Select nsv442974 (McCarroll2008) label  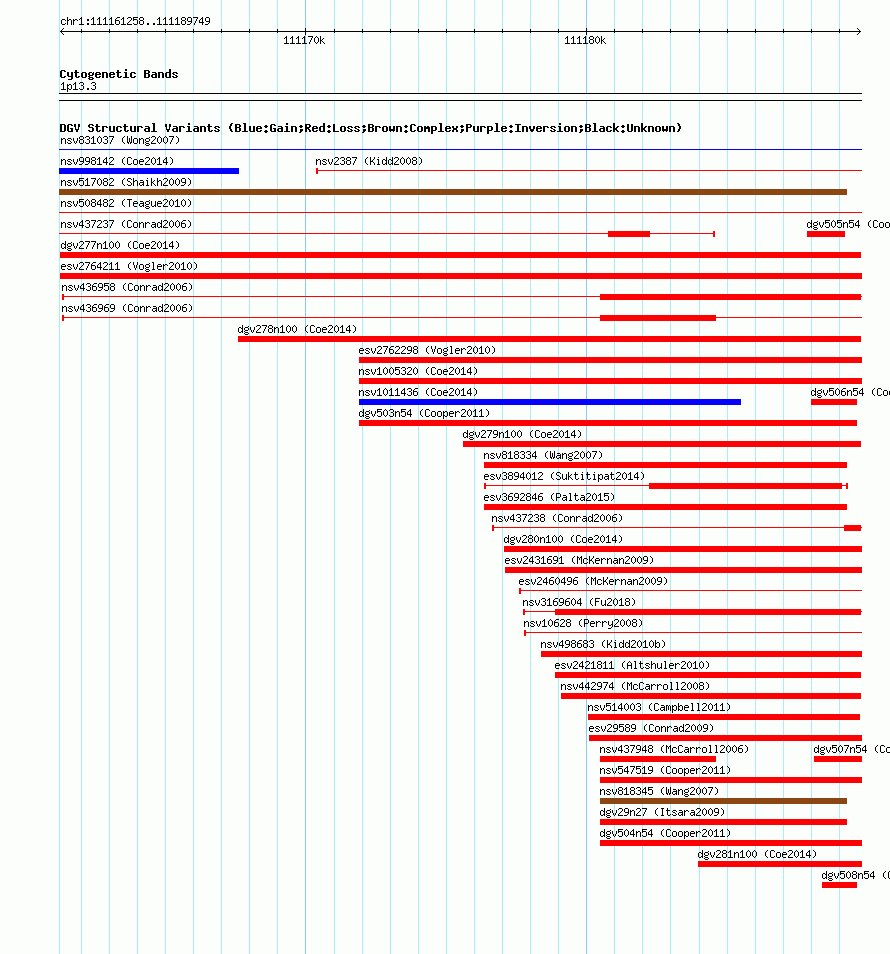pyautogui.click(x=635, y=686)
